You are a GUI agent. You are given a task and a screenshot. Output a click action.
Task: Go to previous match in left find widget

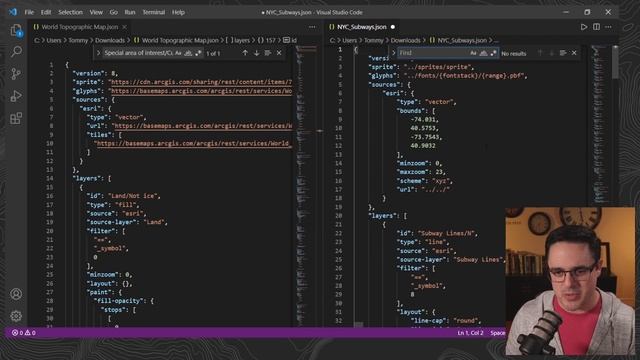(x=245, y=53)
